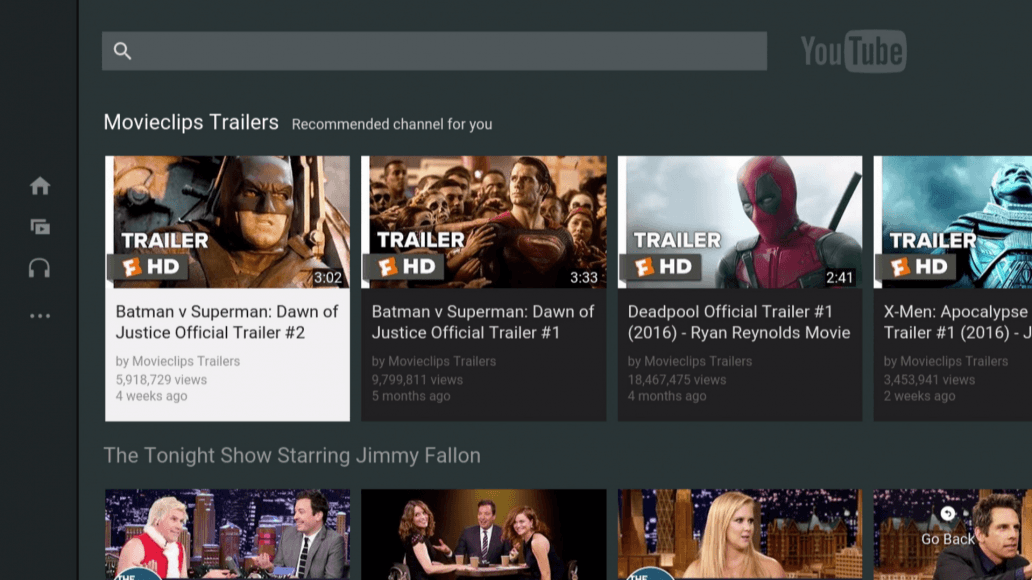1032x580 pixels.
Task: Open the Movieclips Trailers channel heading
Action: 191,123
